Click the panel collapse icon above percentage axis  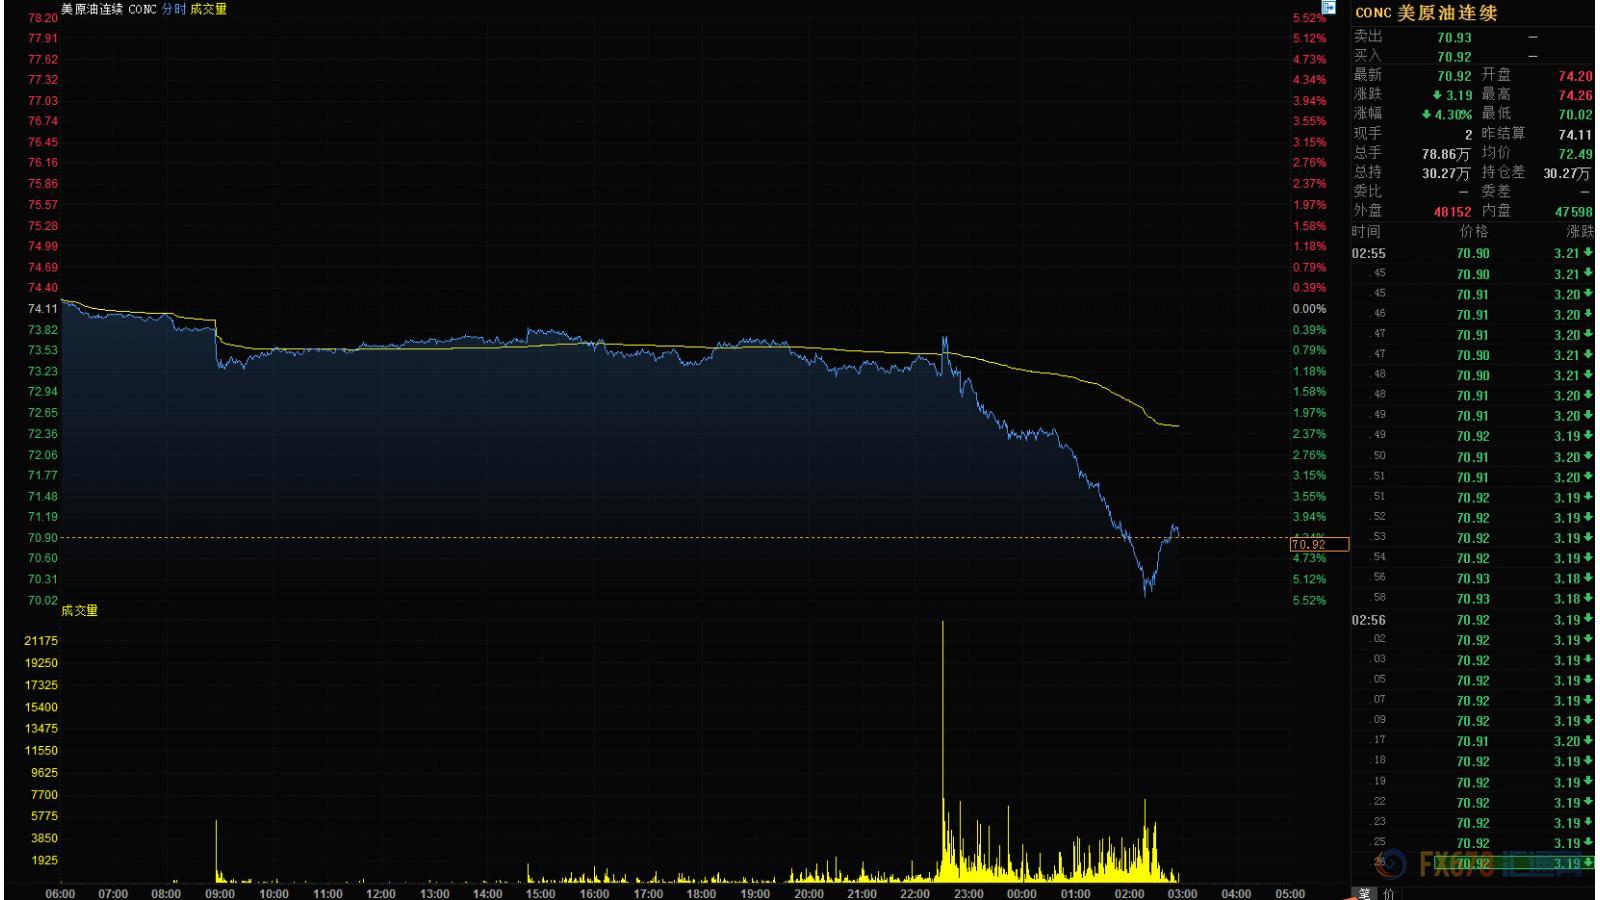(1329, 8)
